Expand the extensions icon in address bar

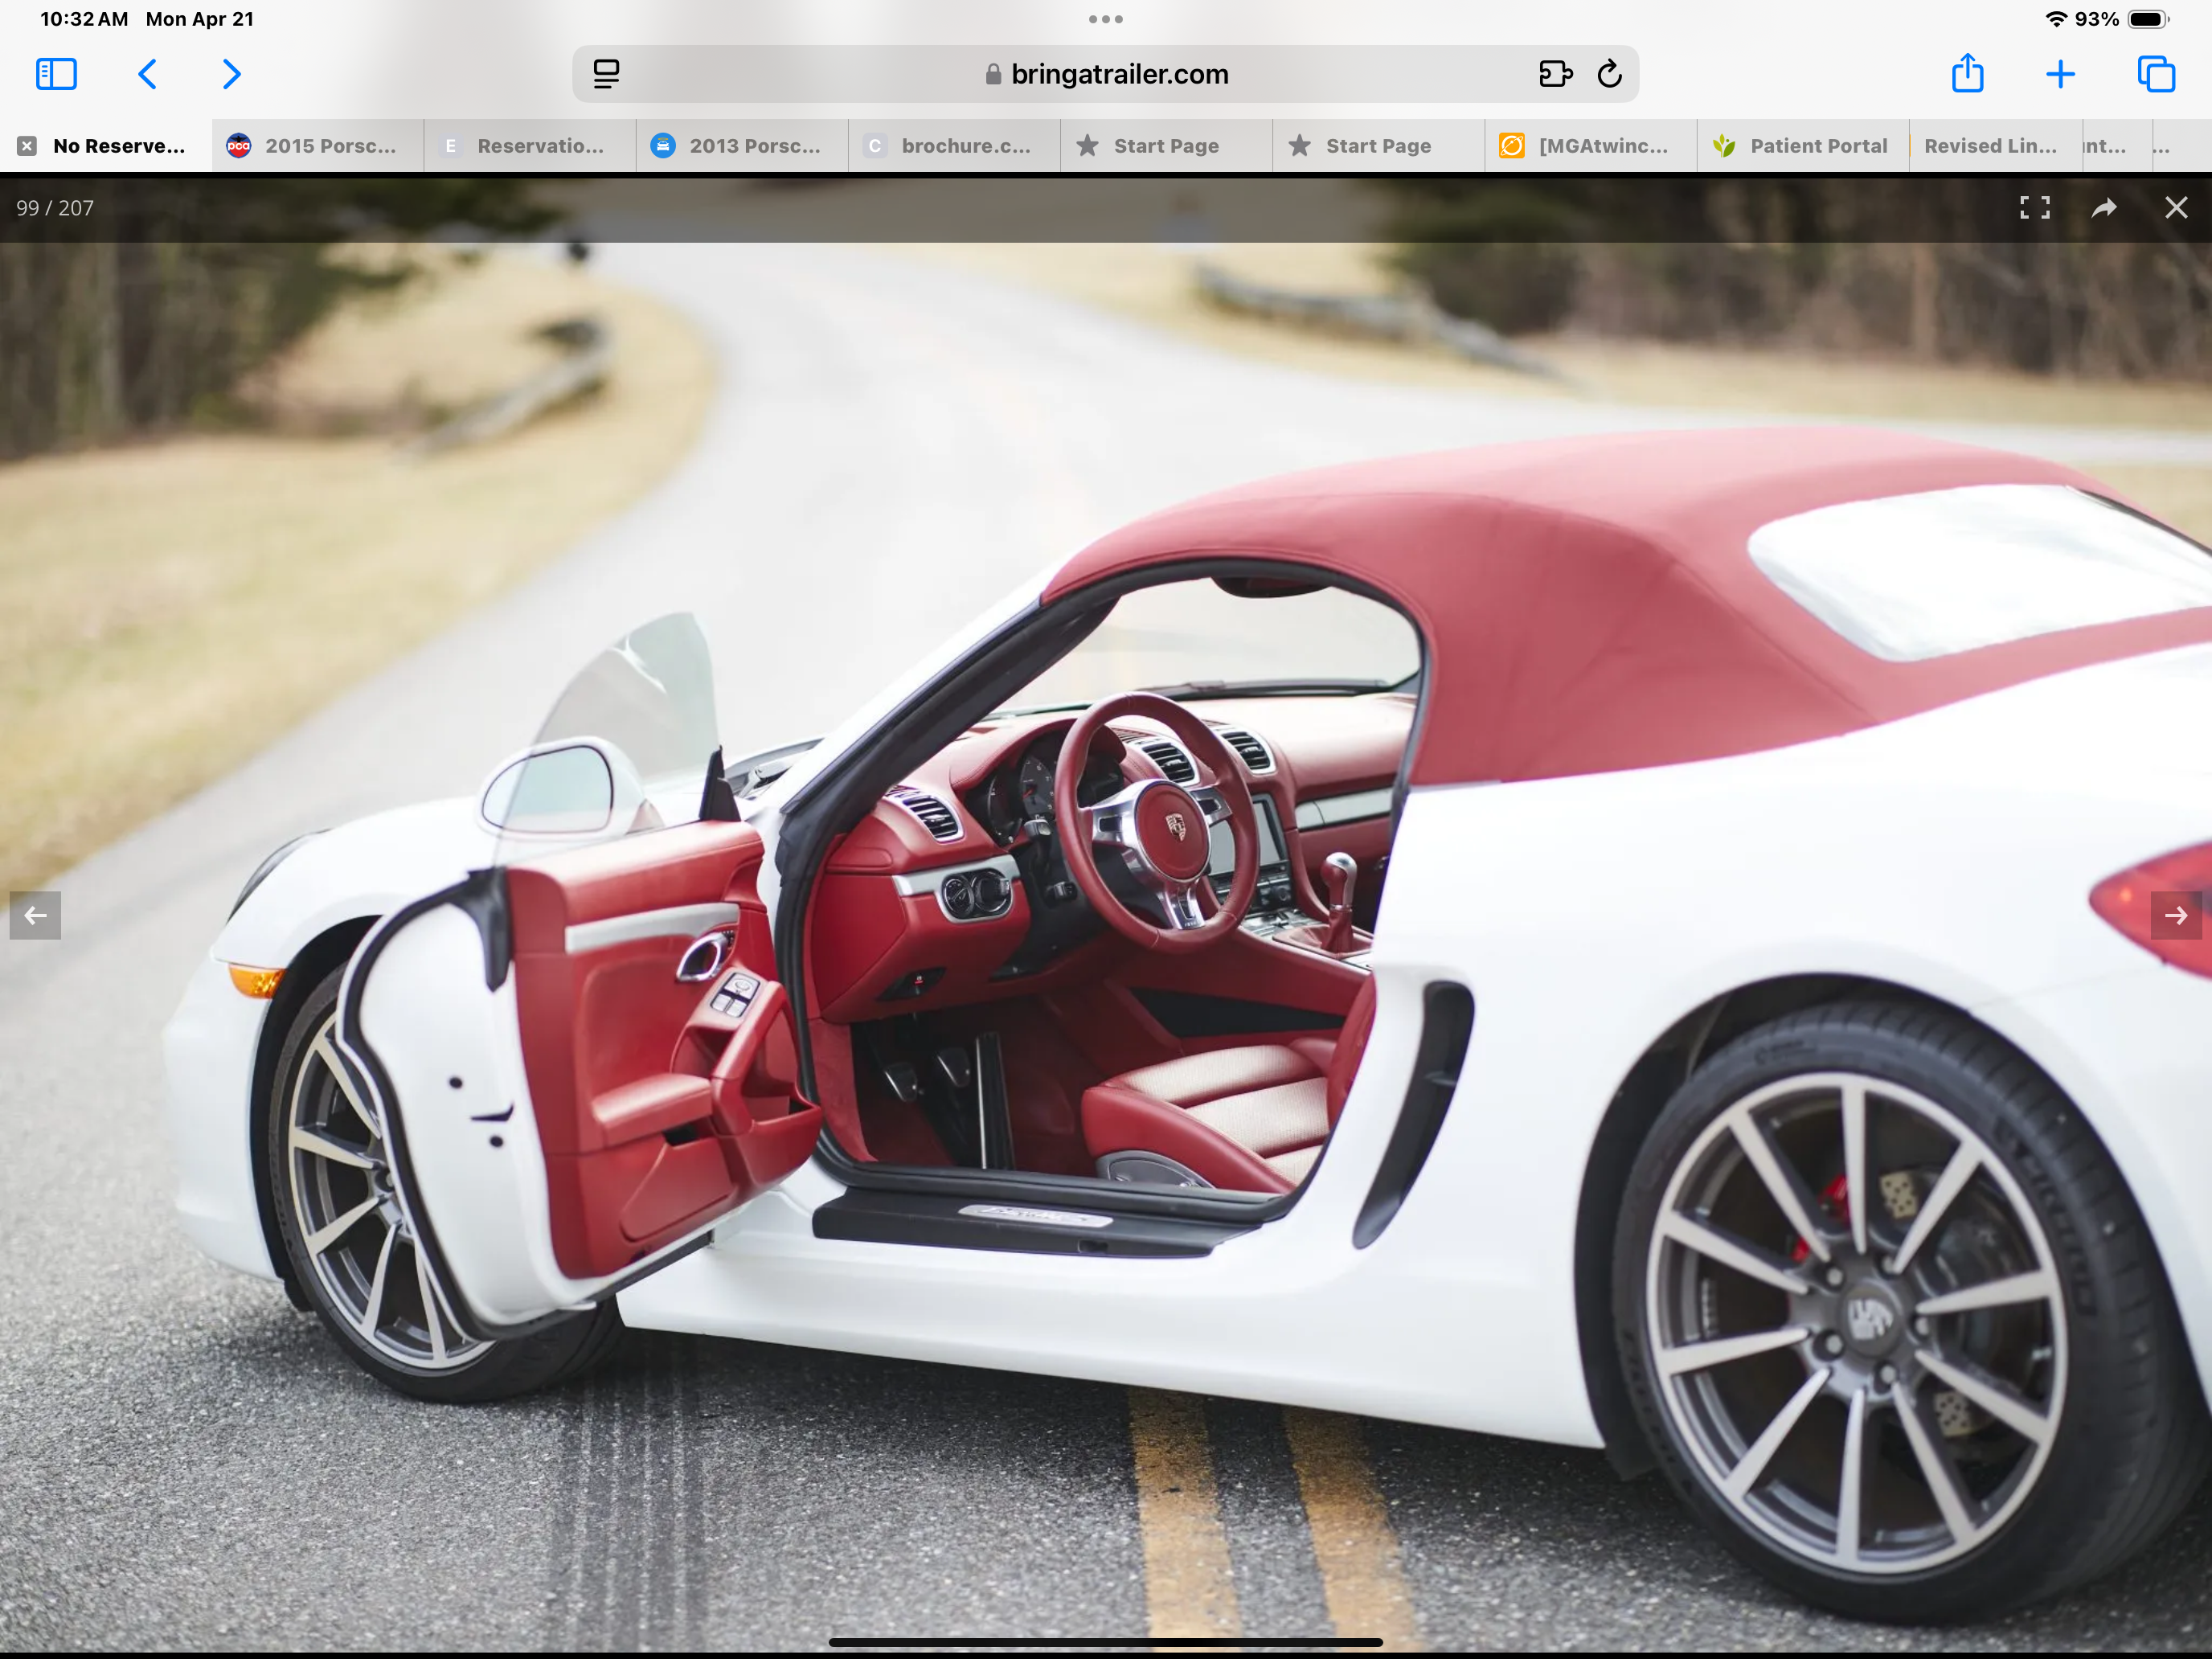(1555, 74)
